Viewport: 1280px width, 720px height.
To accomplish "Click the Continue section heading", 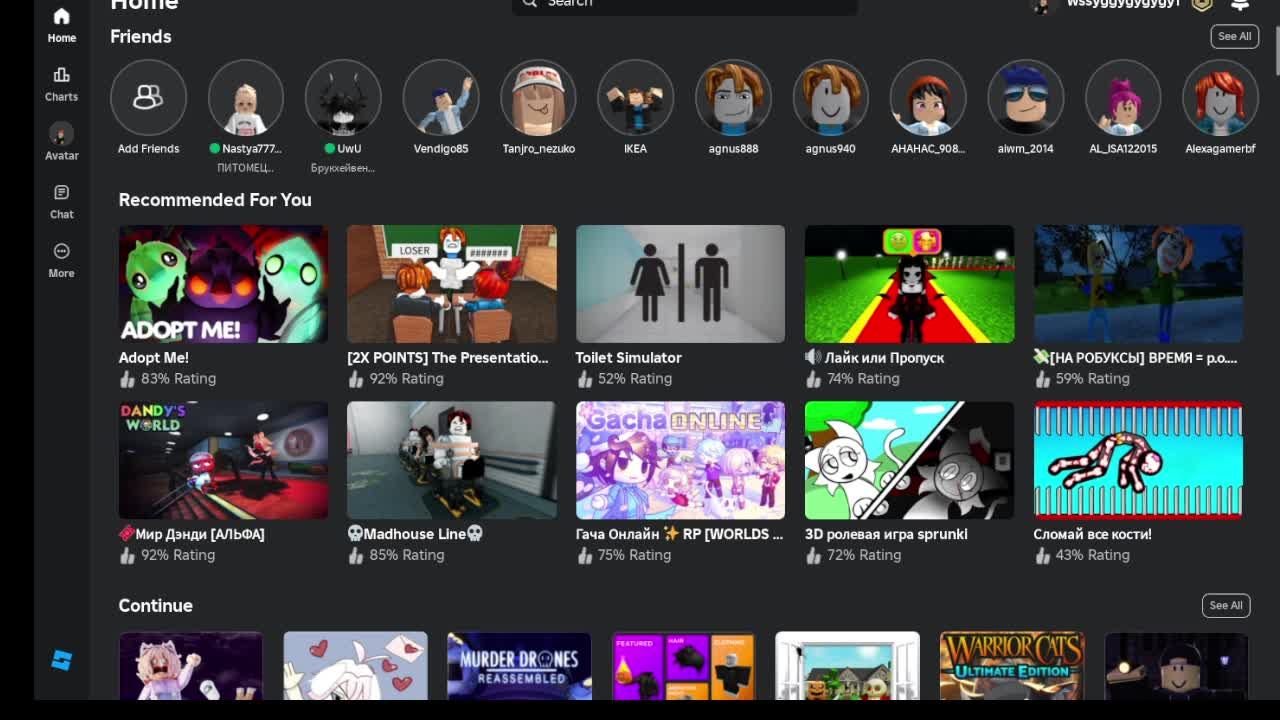I will 156,606.
